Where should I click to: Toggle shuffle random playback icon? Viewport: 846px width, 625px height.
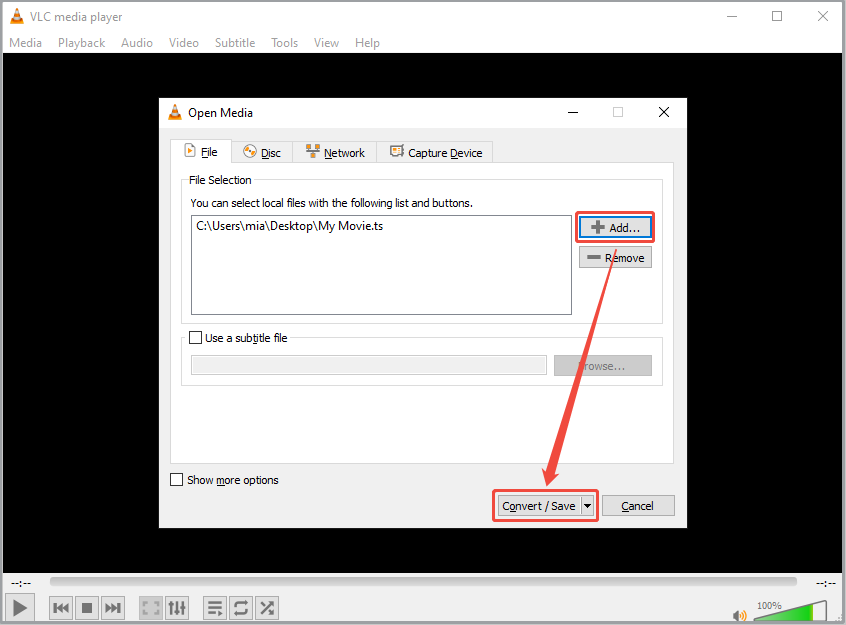(267, 608)
